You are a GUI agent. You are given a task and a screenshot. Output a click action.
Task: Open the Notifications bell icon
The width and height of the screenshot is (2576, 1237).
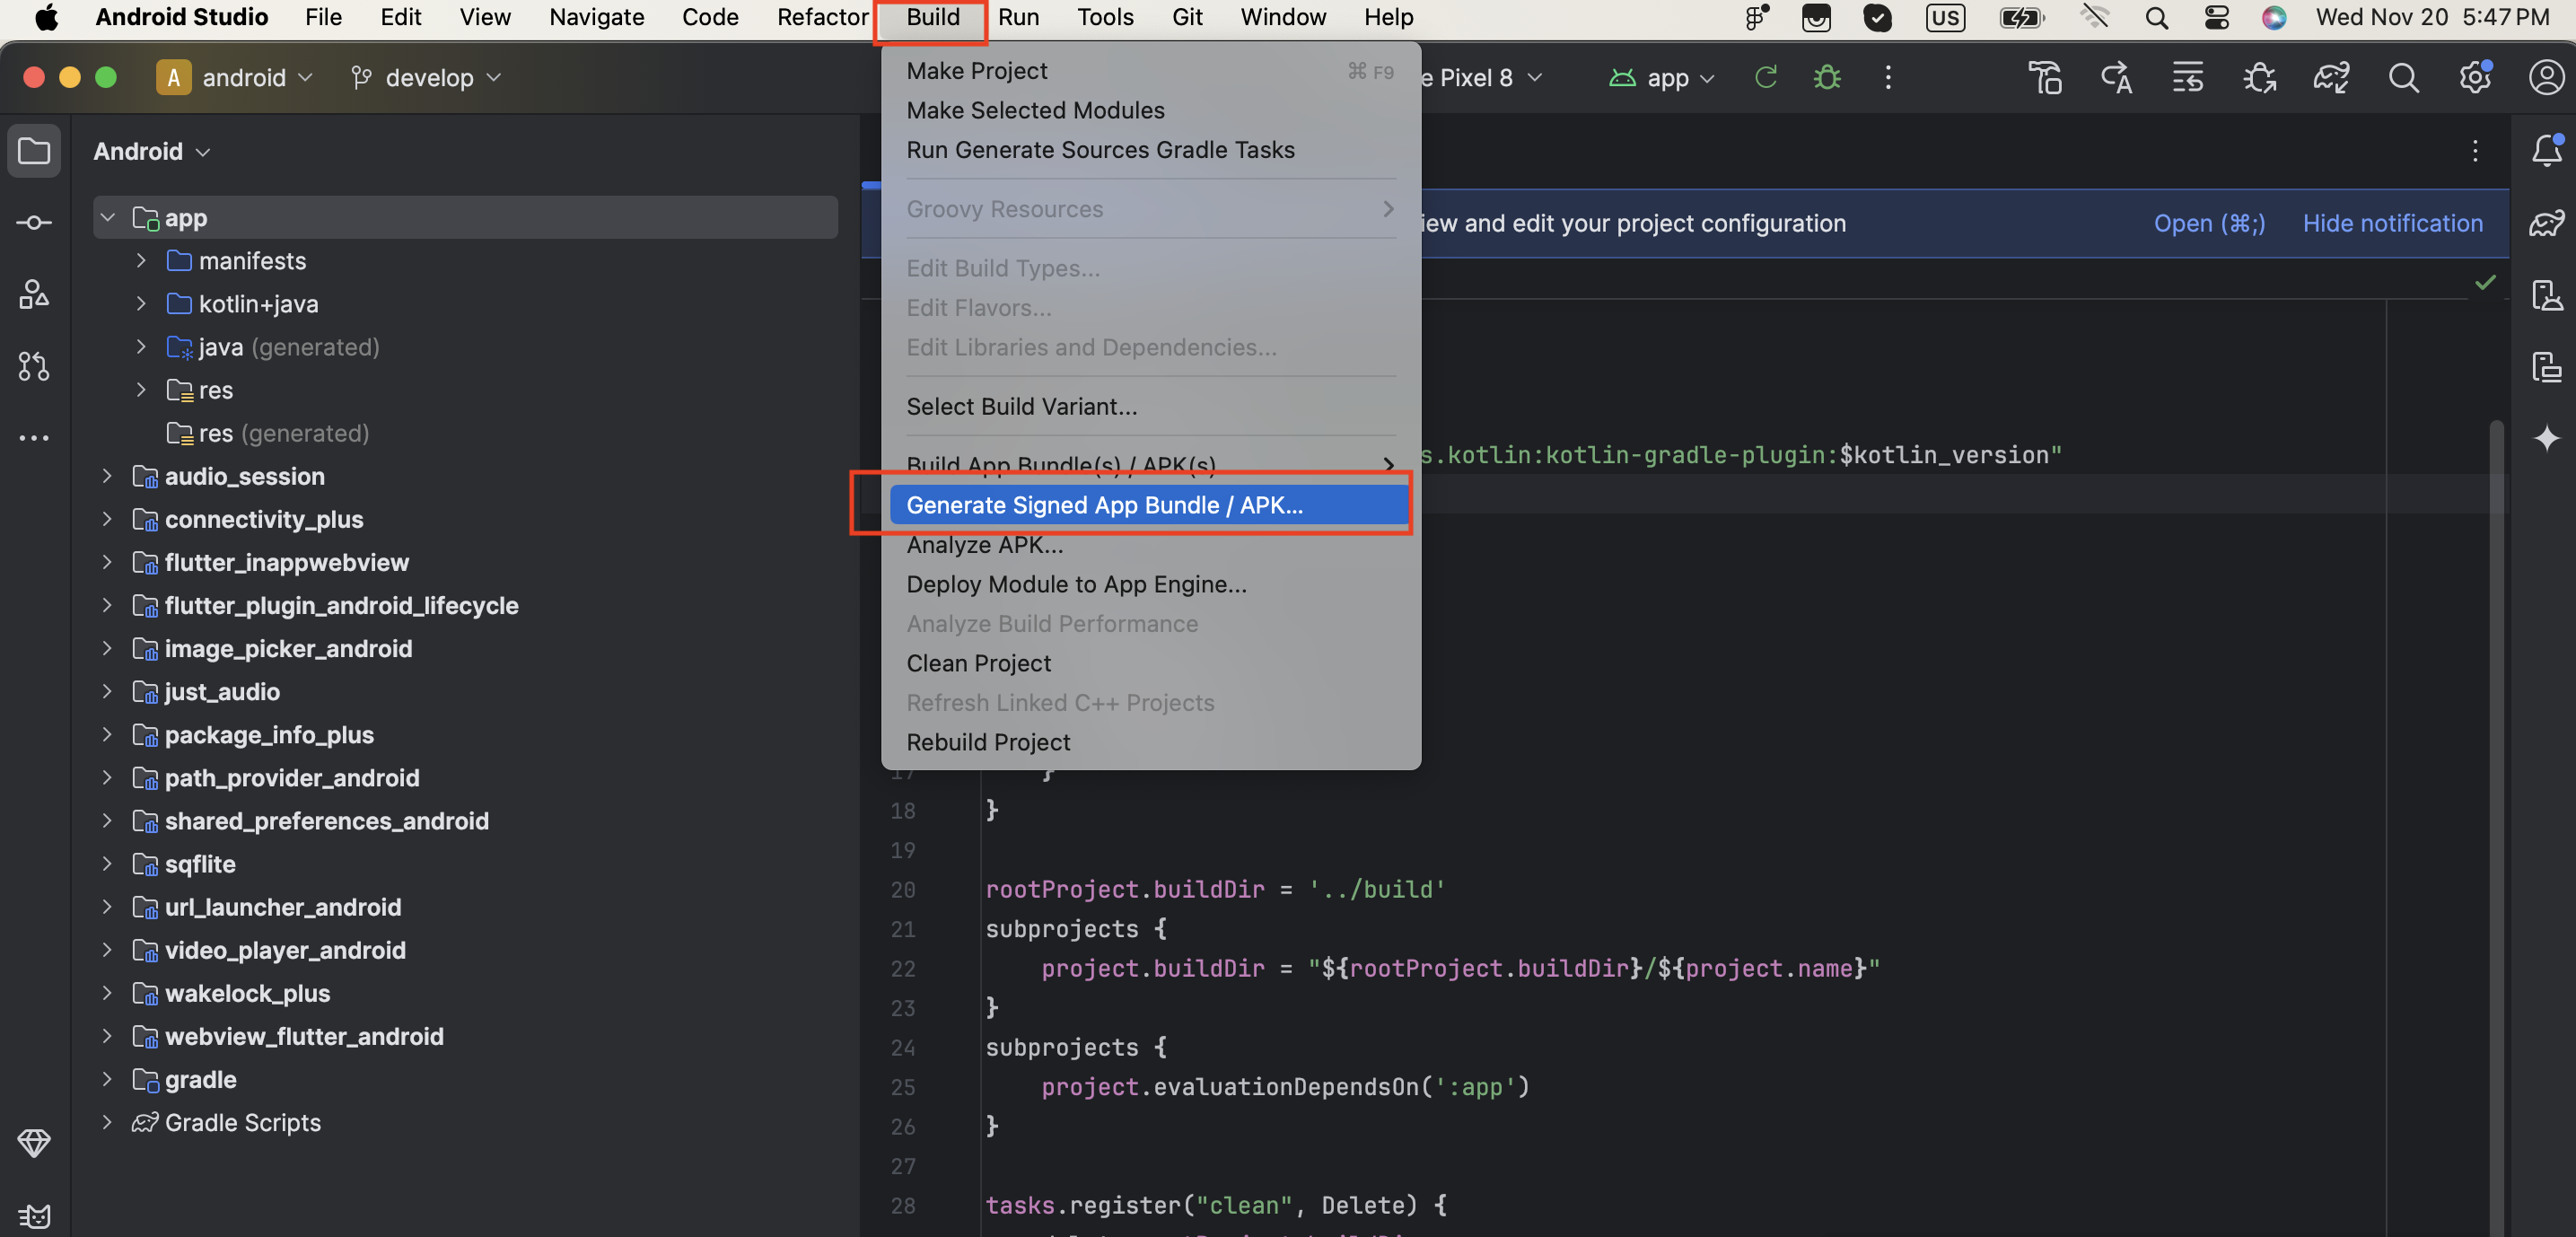(x=2546, y=151)
